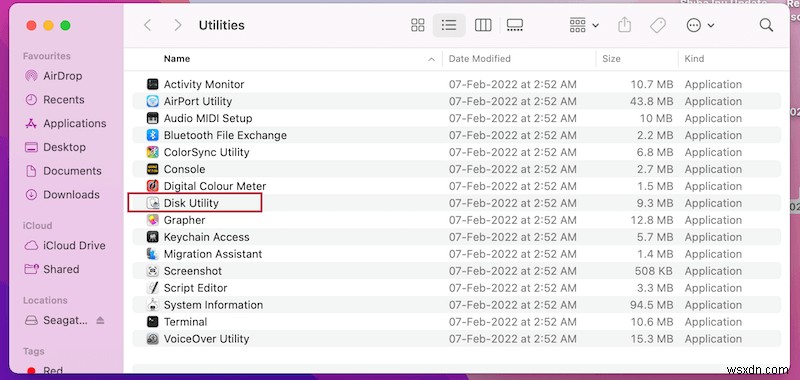Screen dimensions: 800x380
Task: Switch to column view
Action: (x=483, y=25)
